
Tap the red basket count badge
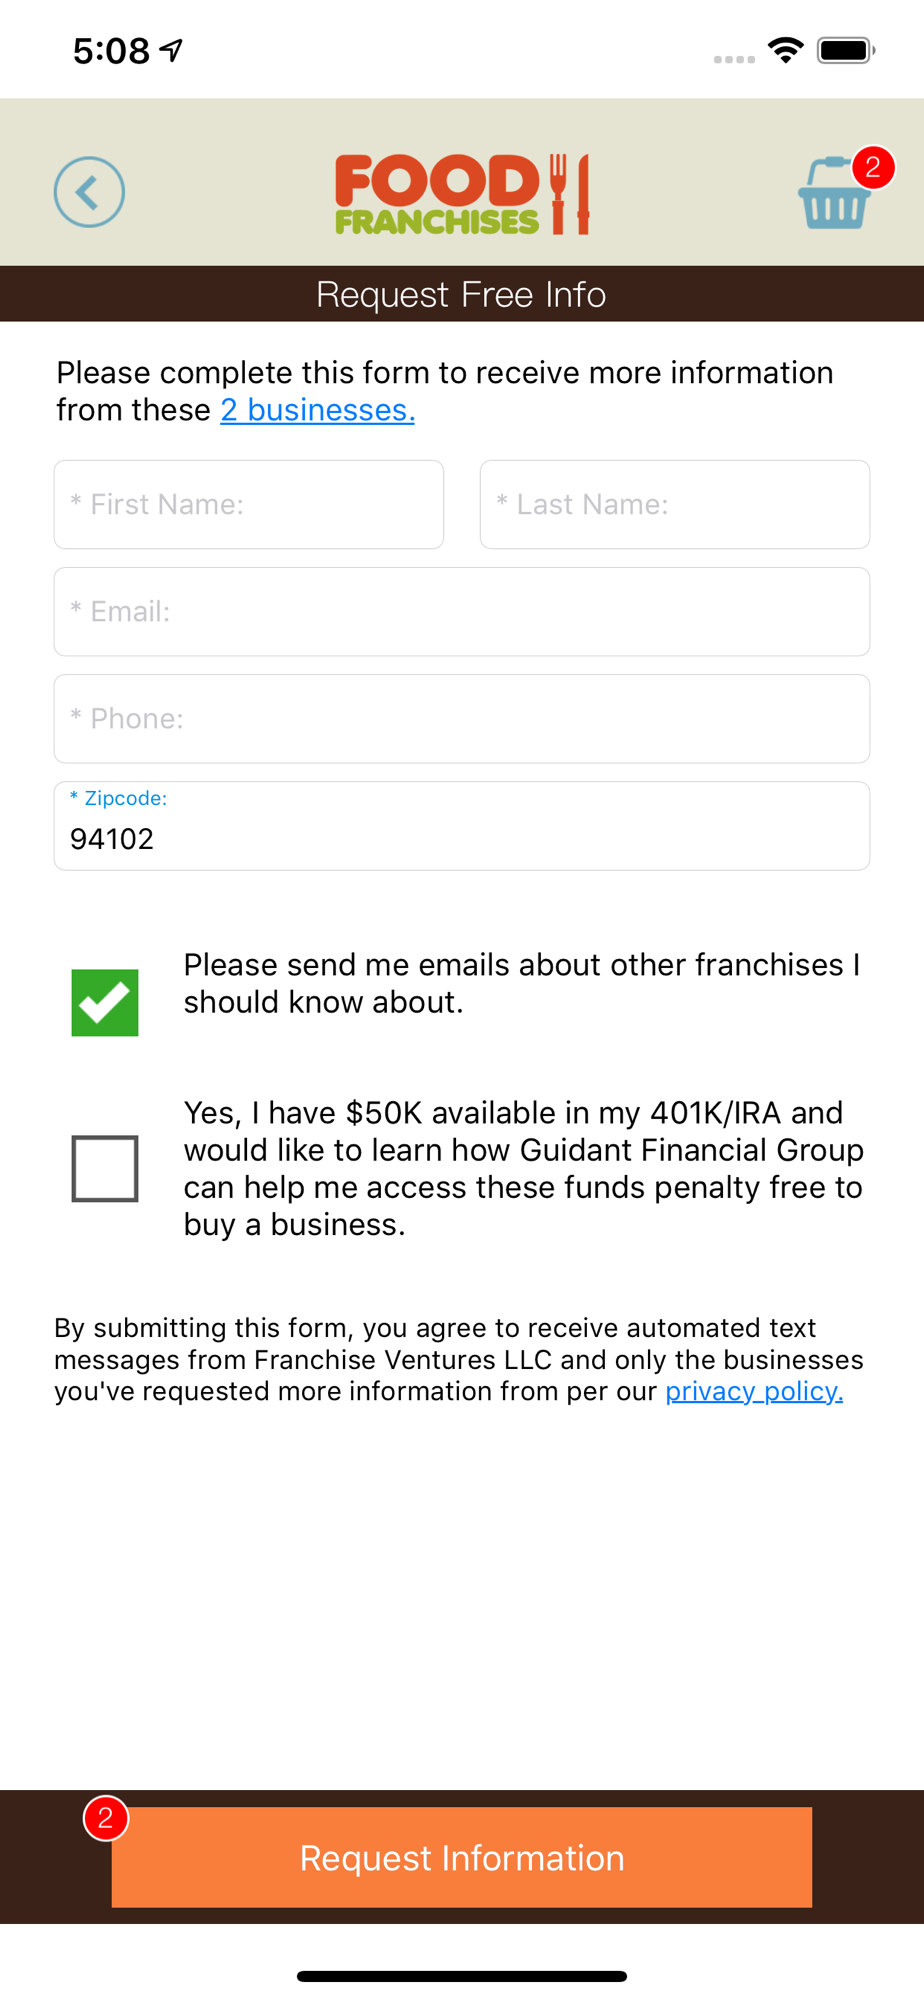873,167
